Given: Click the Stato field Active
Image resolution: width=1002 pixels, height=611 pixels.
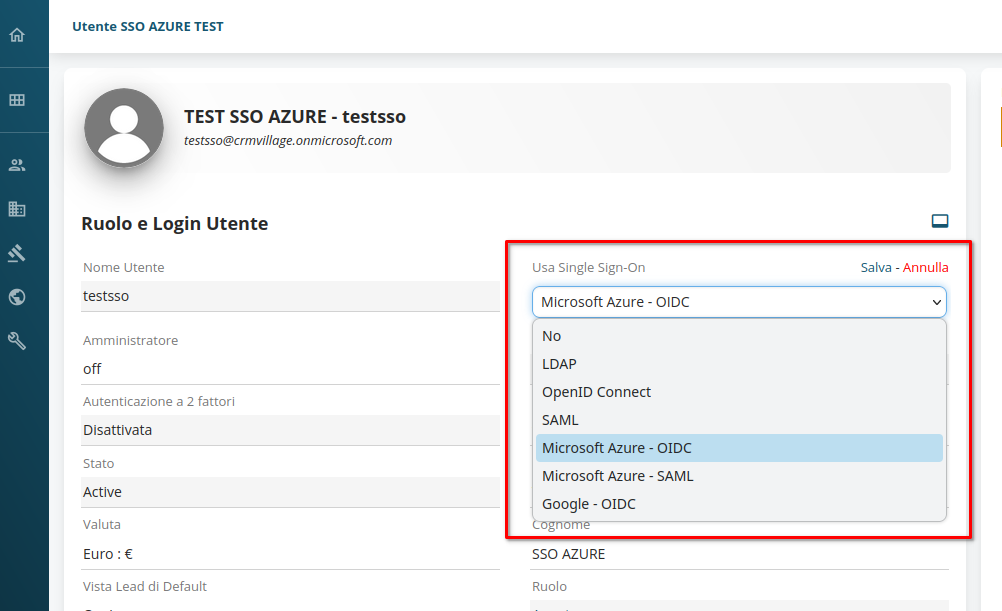Looking at the screenshot, I should pyautogui.click(x=290, y=492).
